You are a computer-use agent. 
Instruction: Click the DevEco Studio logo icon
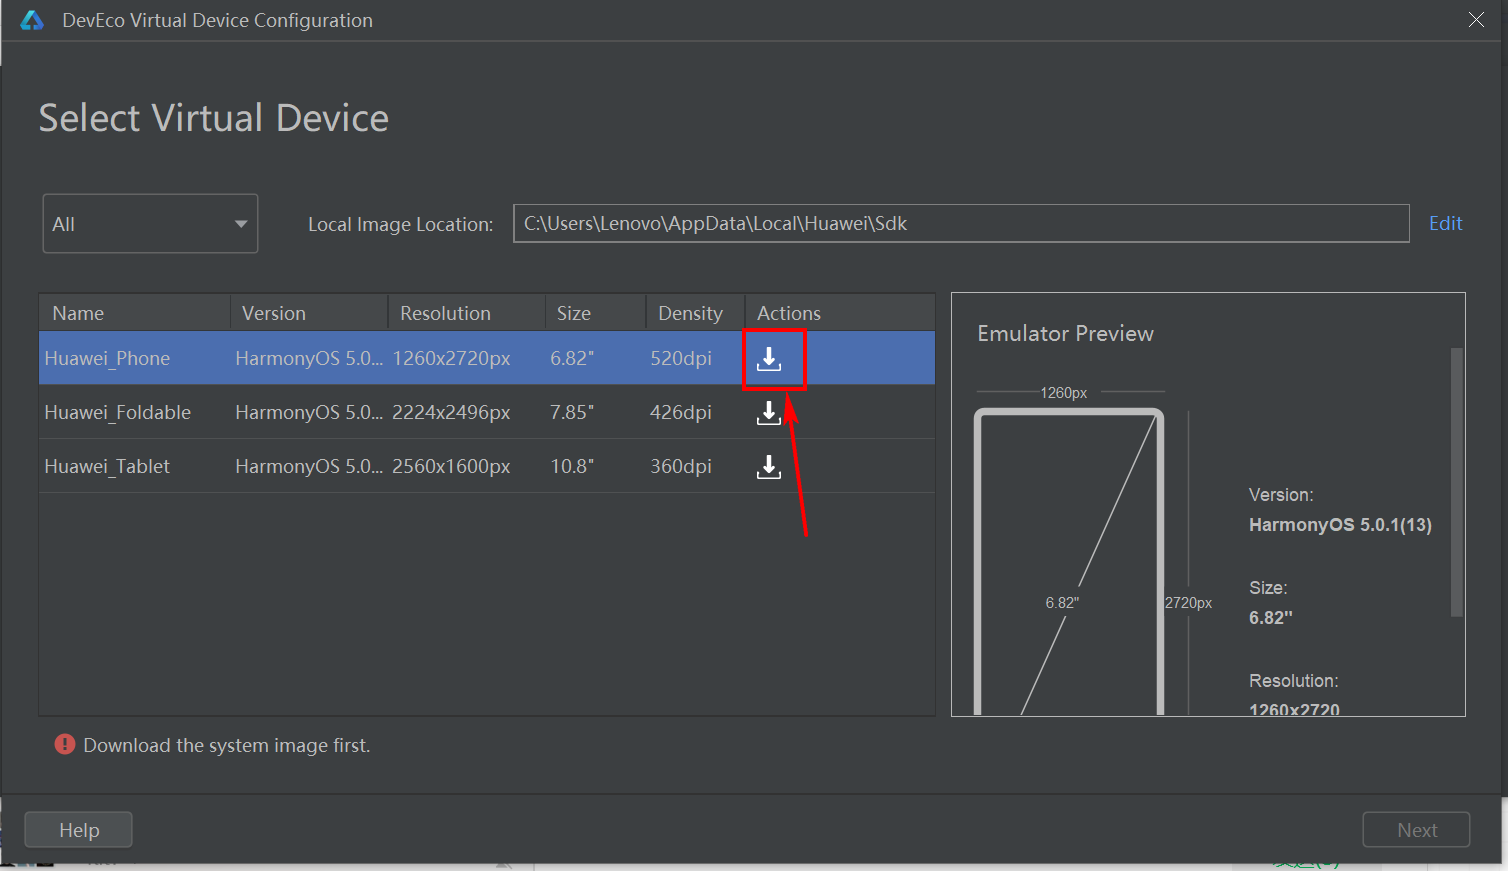(x=32, y=21)
